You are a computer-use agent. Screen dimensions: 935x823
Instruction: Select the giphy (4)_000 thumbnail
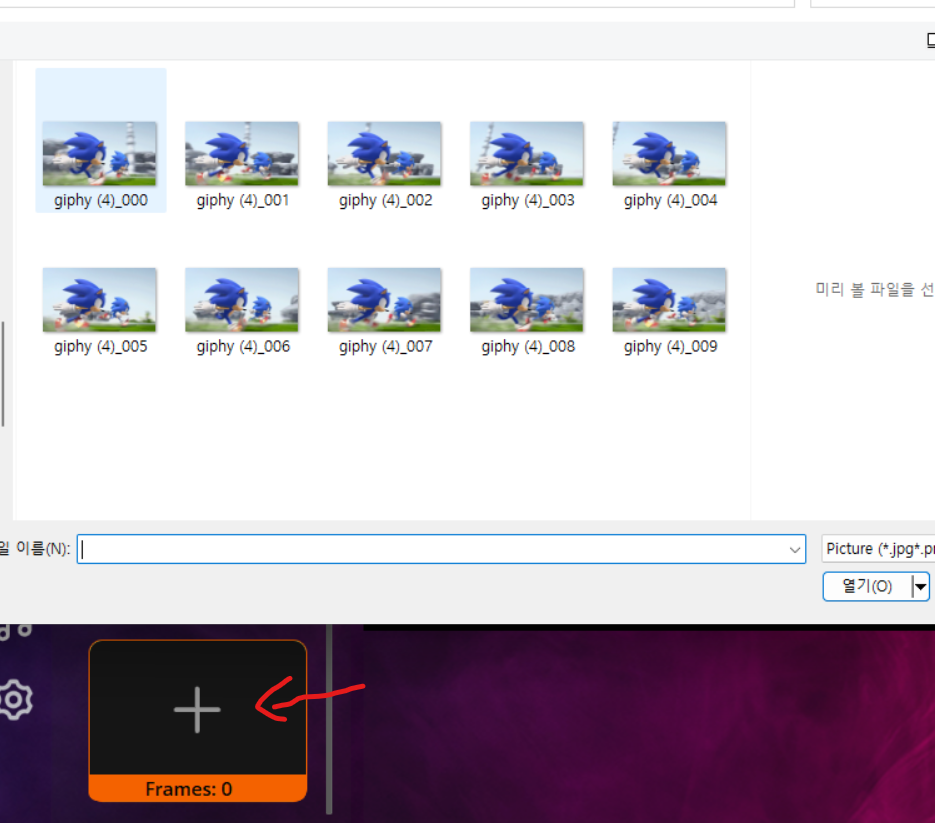(100, 154)
